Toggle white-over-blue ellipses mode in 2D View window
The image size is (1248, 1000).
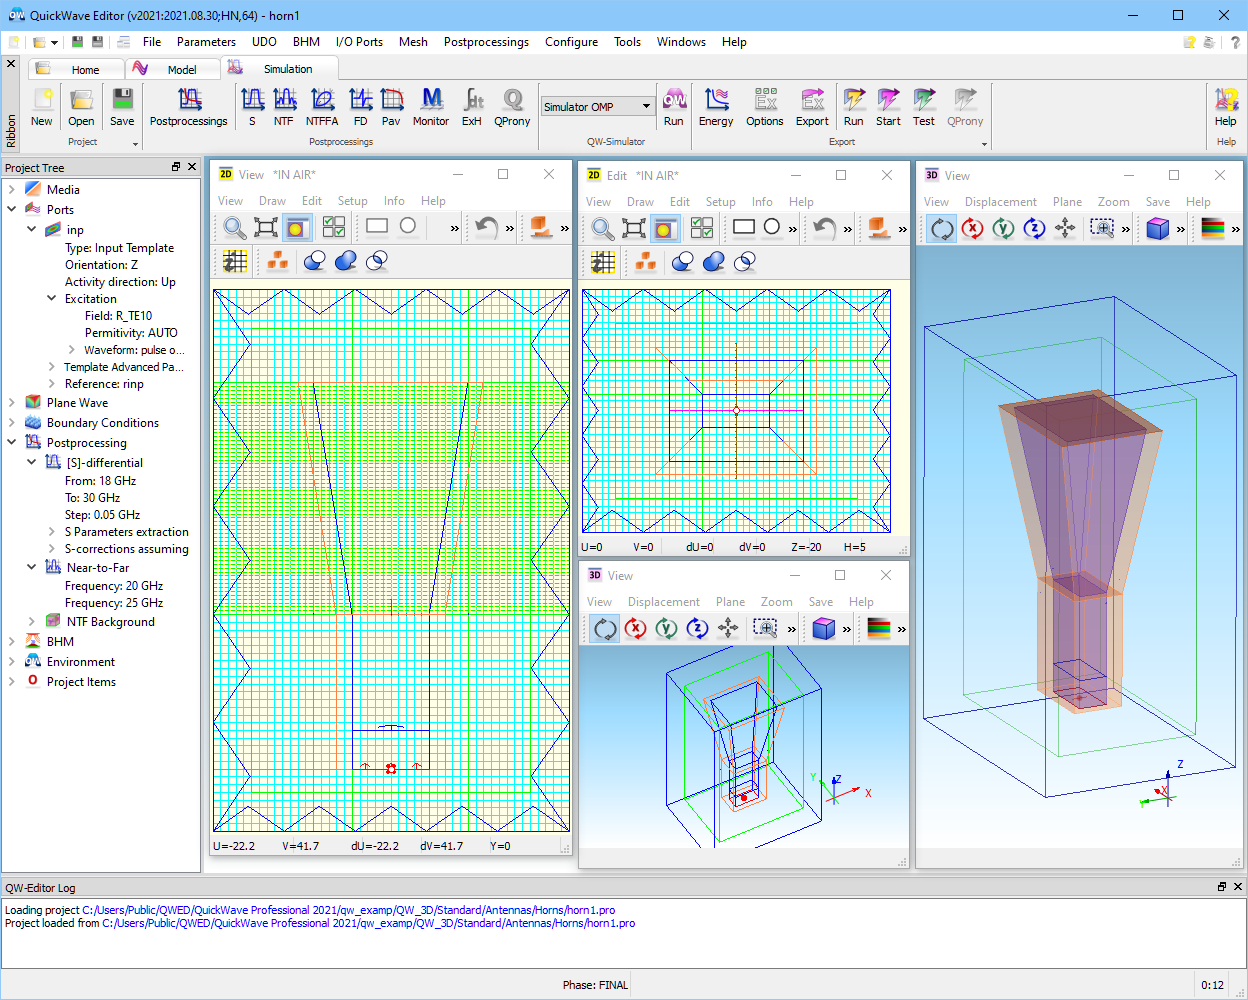point(315,261)
